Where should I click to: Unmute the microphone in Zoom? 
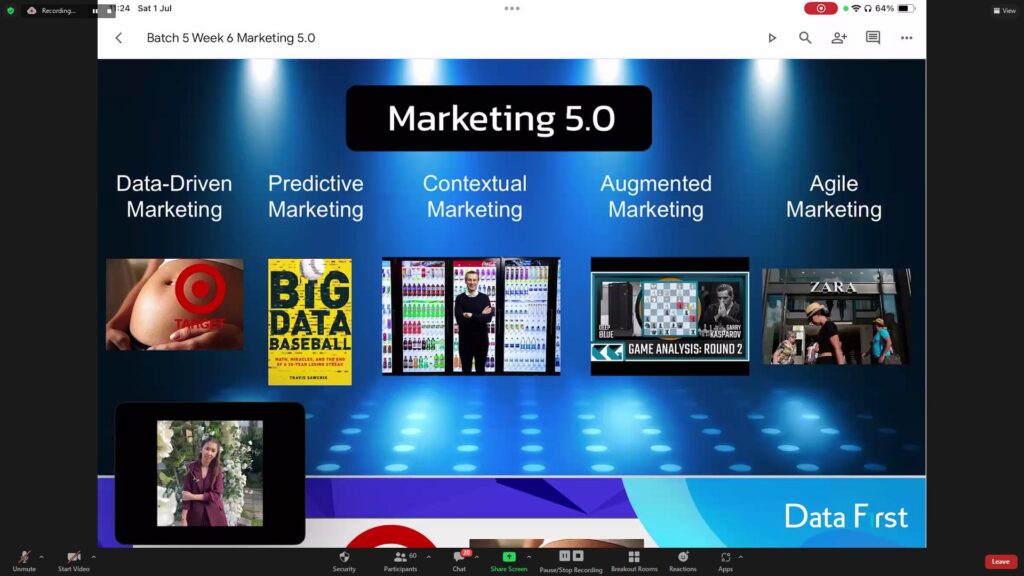[24, 560]
